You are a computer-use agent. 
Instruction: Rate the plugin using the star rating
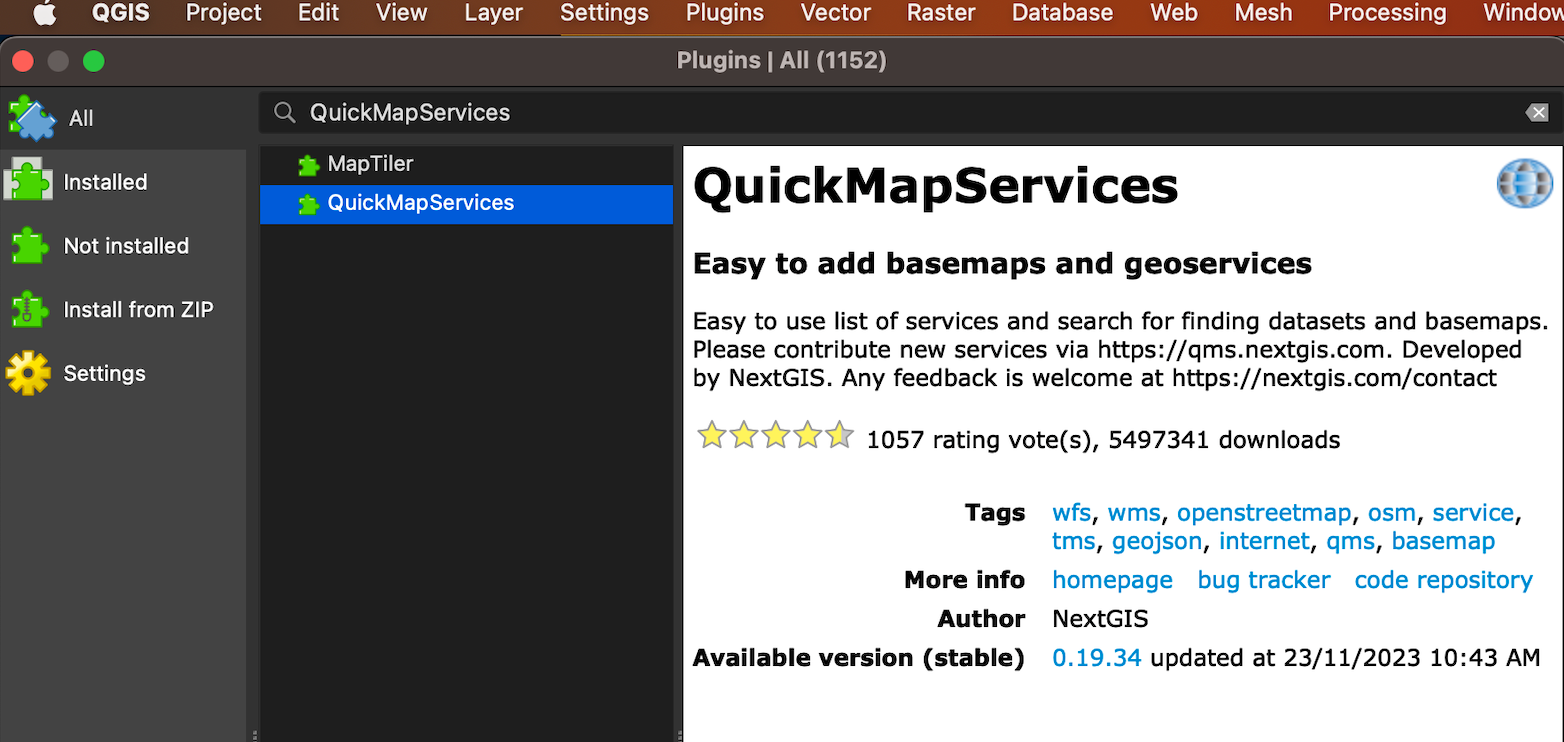click(775, 436)
